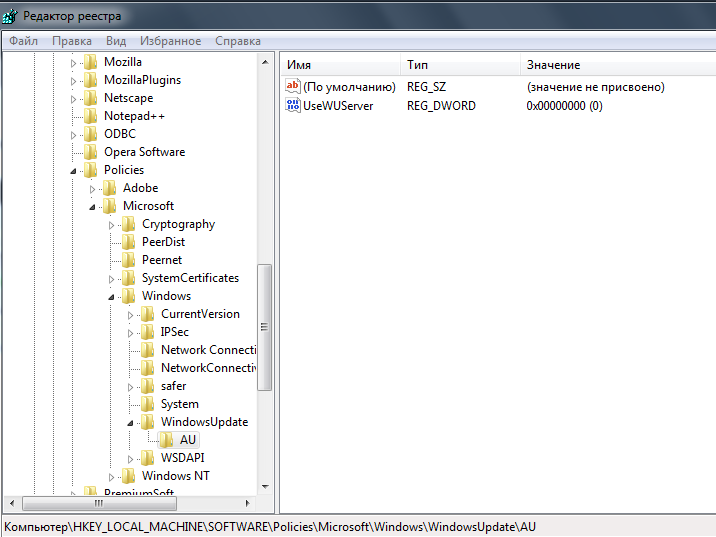
Task: Select the UseWUServer DWORD value icon
Action: click(x=293, y=106)
